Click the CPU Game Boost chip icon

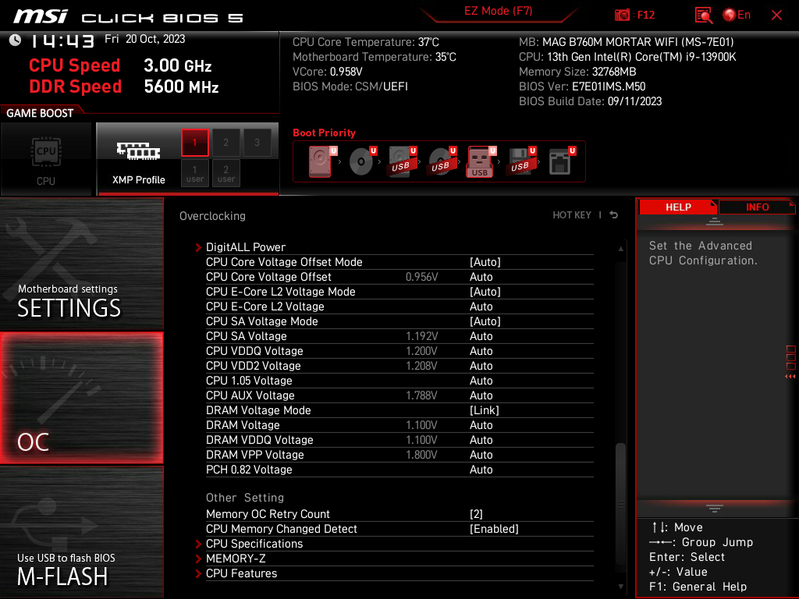46,151
